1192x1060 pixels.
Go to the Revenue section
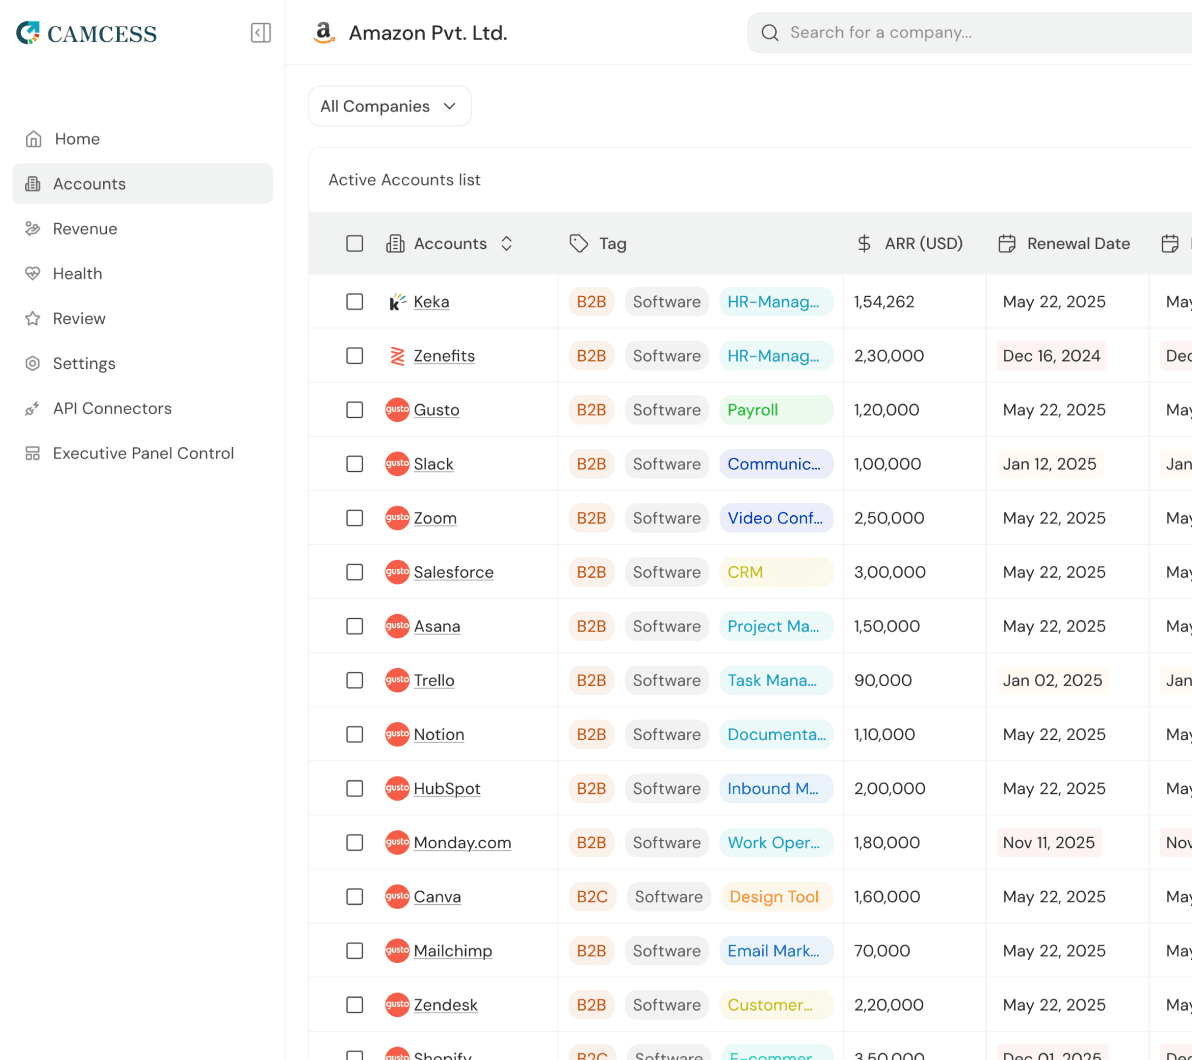click(x=142, y=229)
